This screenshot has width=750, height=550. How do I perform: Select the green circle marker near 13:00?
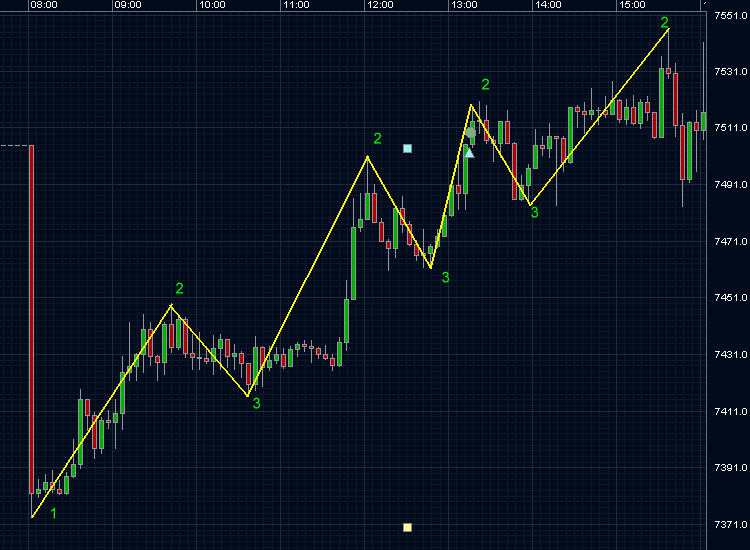471,132
